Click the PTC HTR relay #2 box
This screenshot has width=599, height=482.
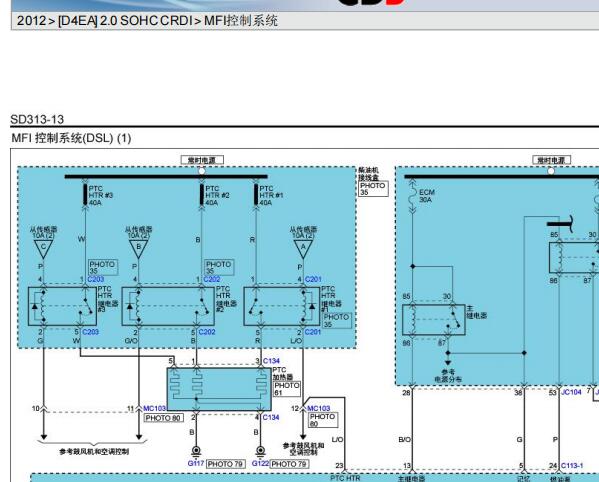pyautogui.click(x=168, y=306)
